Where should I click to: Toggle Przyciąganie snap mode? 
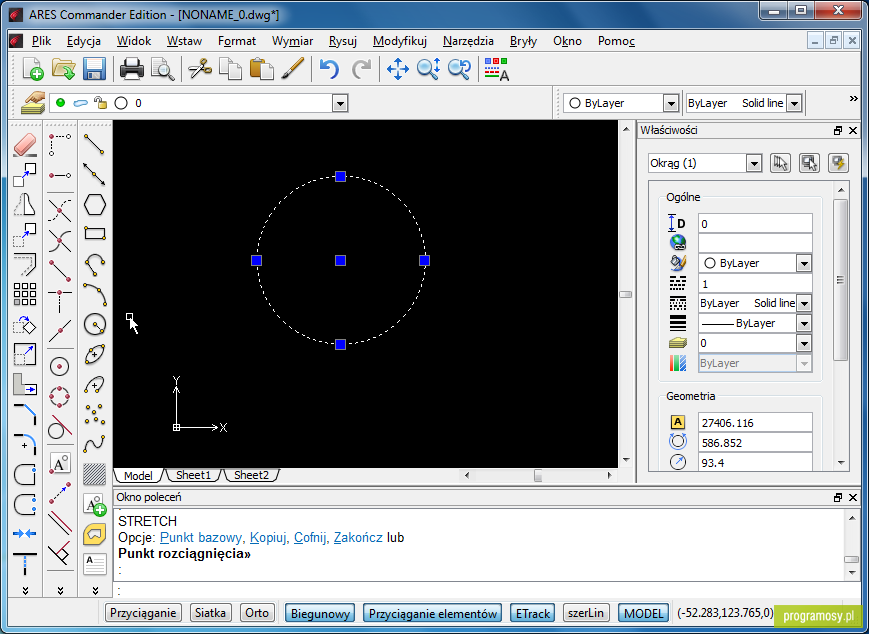coord(144,613)
